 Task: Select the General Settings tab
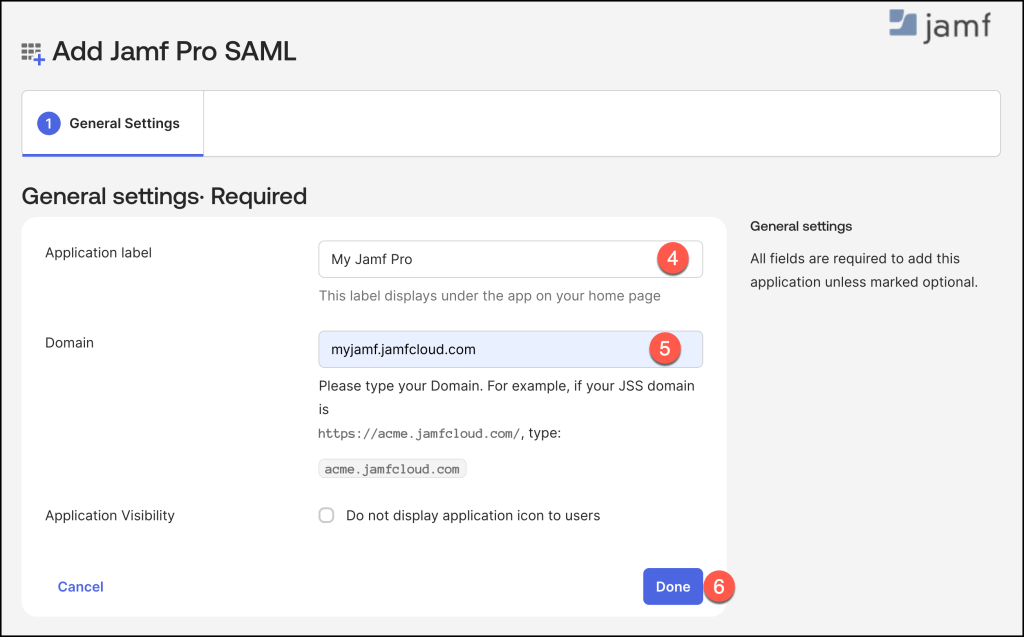[x=113, y=124]
